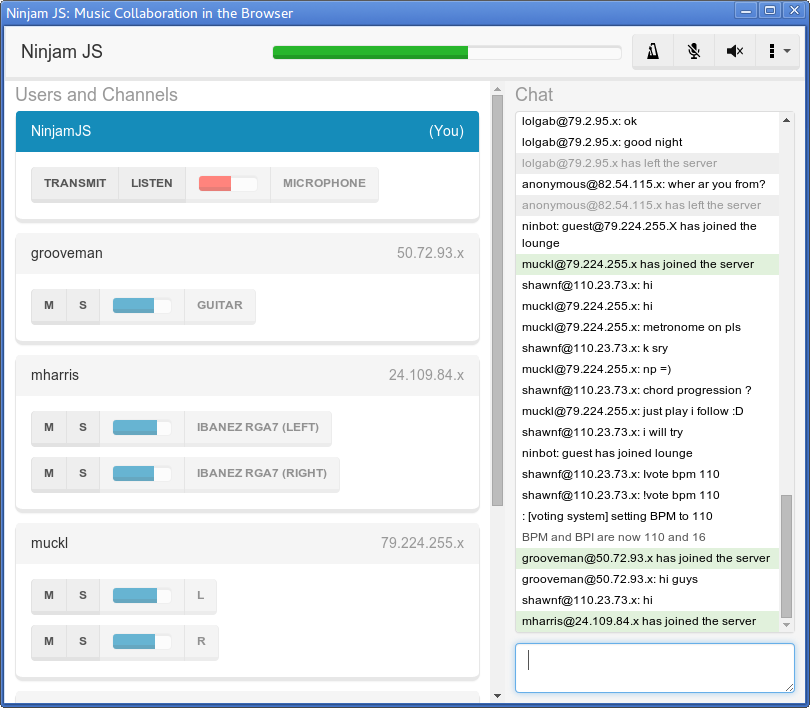Screen dimensions: 810x708
Task: Click the 'Users and Channels' heading
Action: 97,95
